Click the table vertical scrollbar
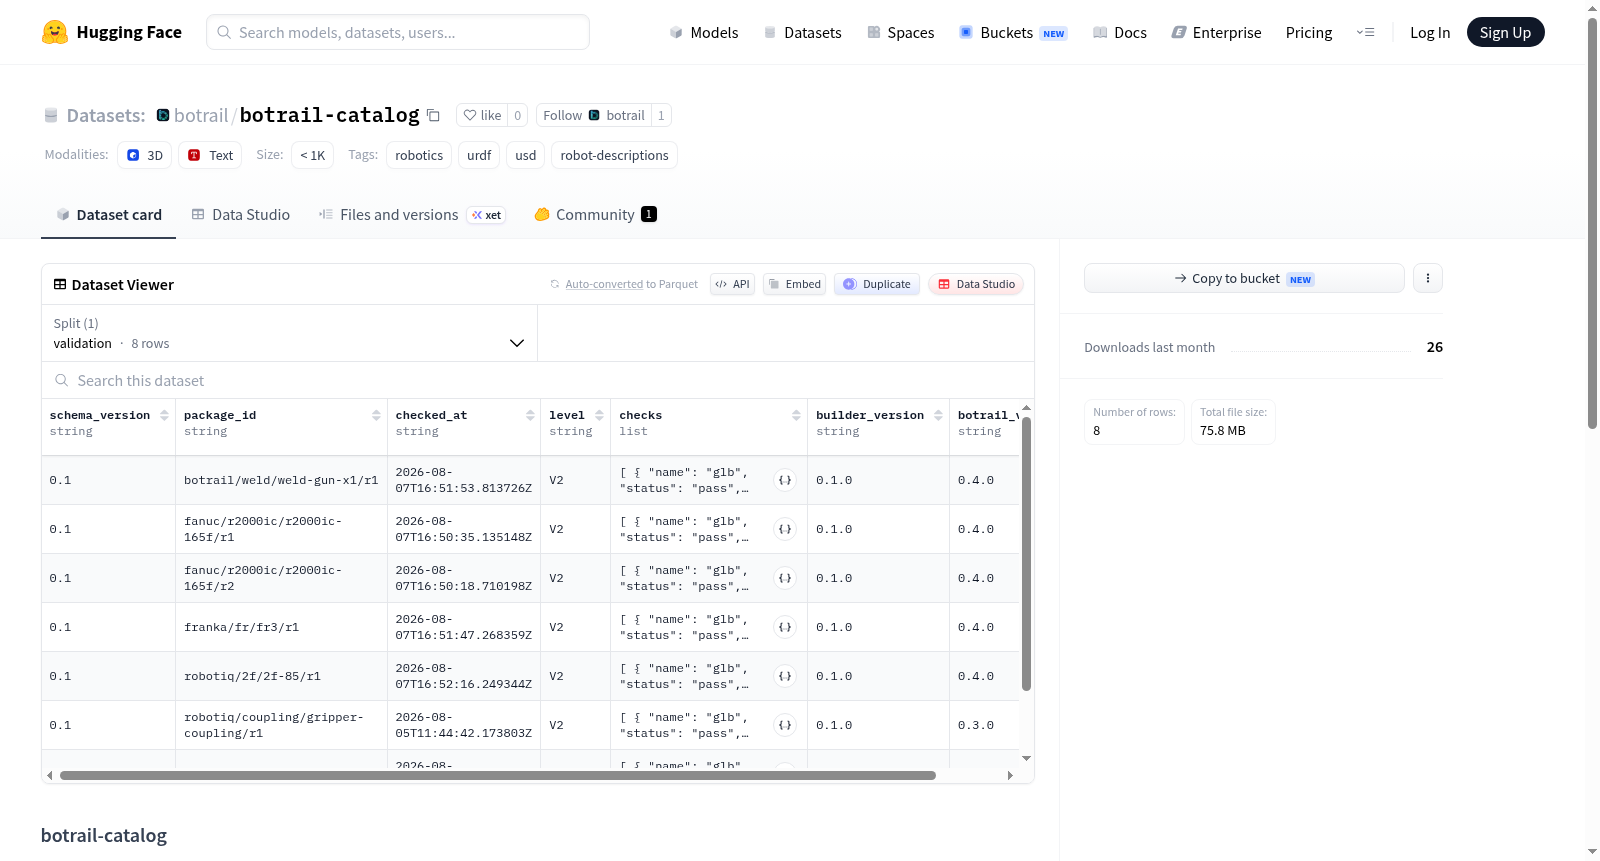Viewport: 1600px width, 861px height. [1026, 553]
